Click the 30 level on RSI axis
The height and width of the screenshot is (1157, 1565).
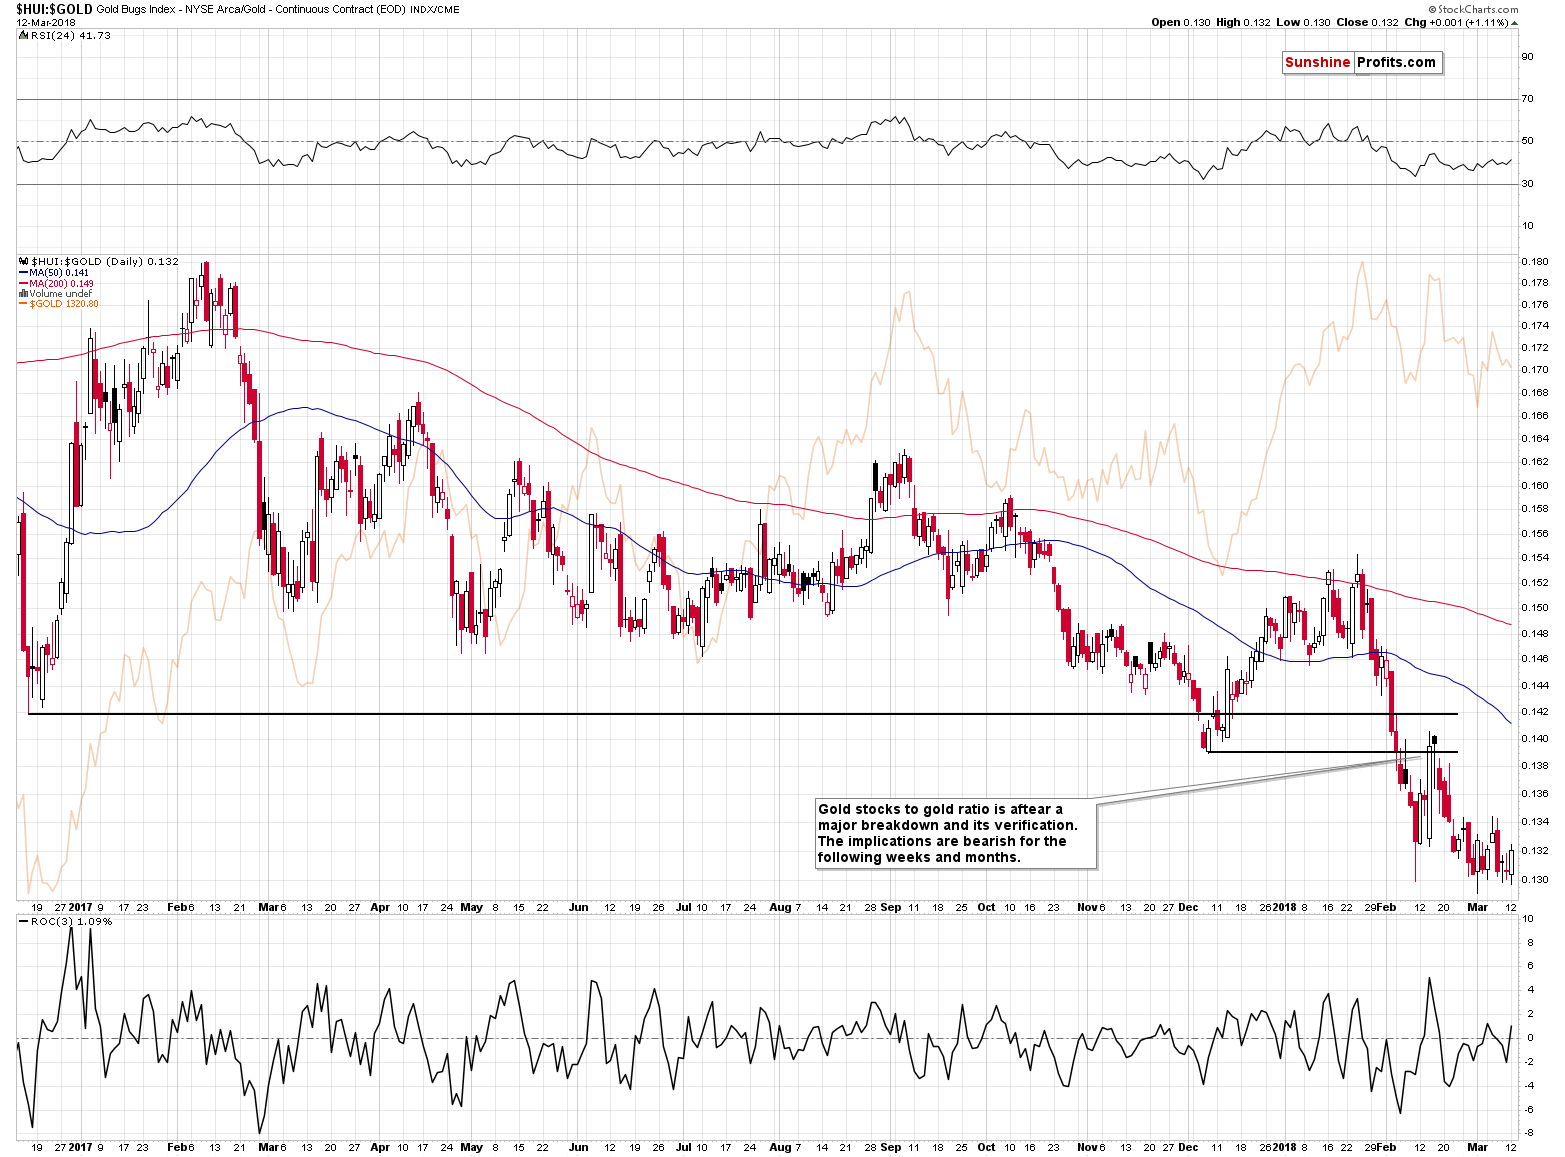click(x=1528, y=183)
